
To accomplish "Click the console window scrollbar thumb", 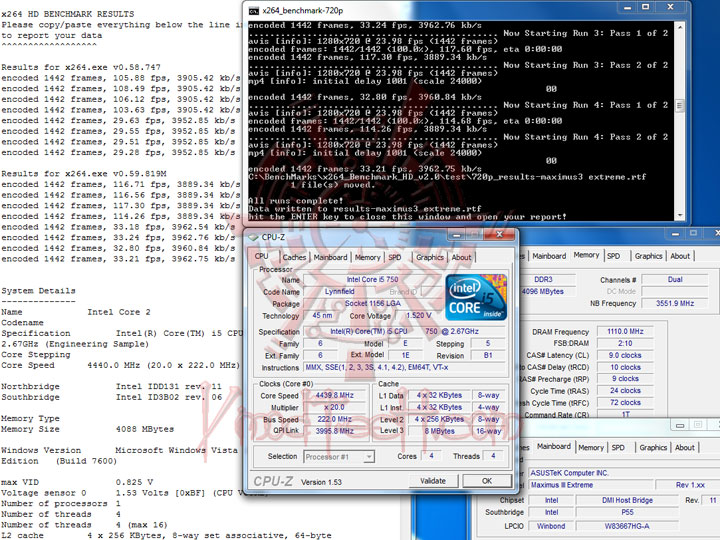I will [x=680, y=106].
